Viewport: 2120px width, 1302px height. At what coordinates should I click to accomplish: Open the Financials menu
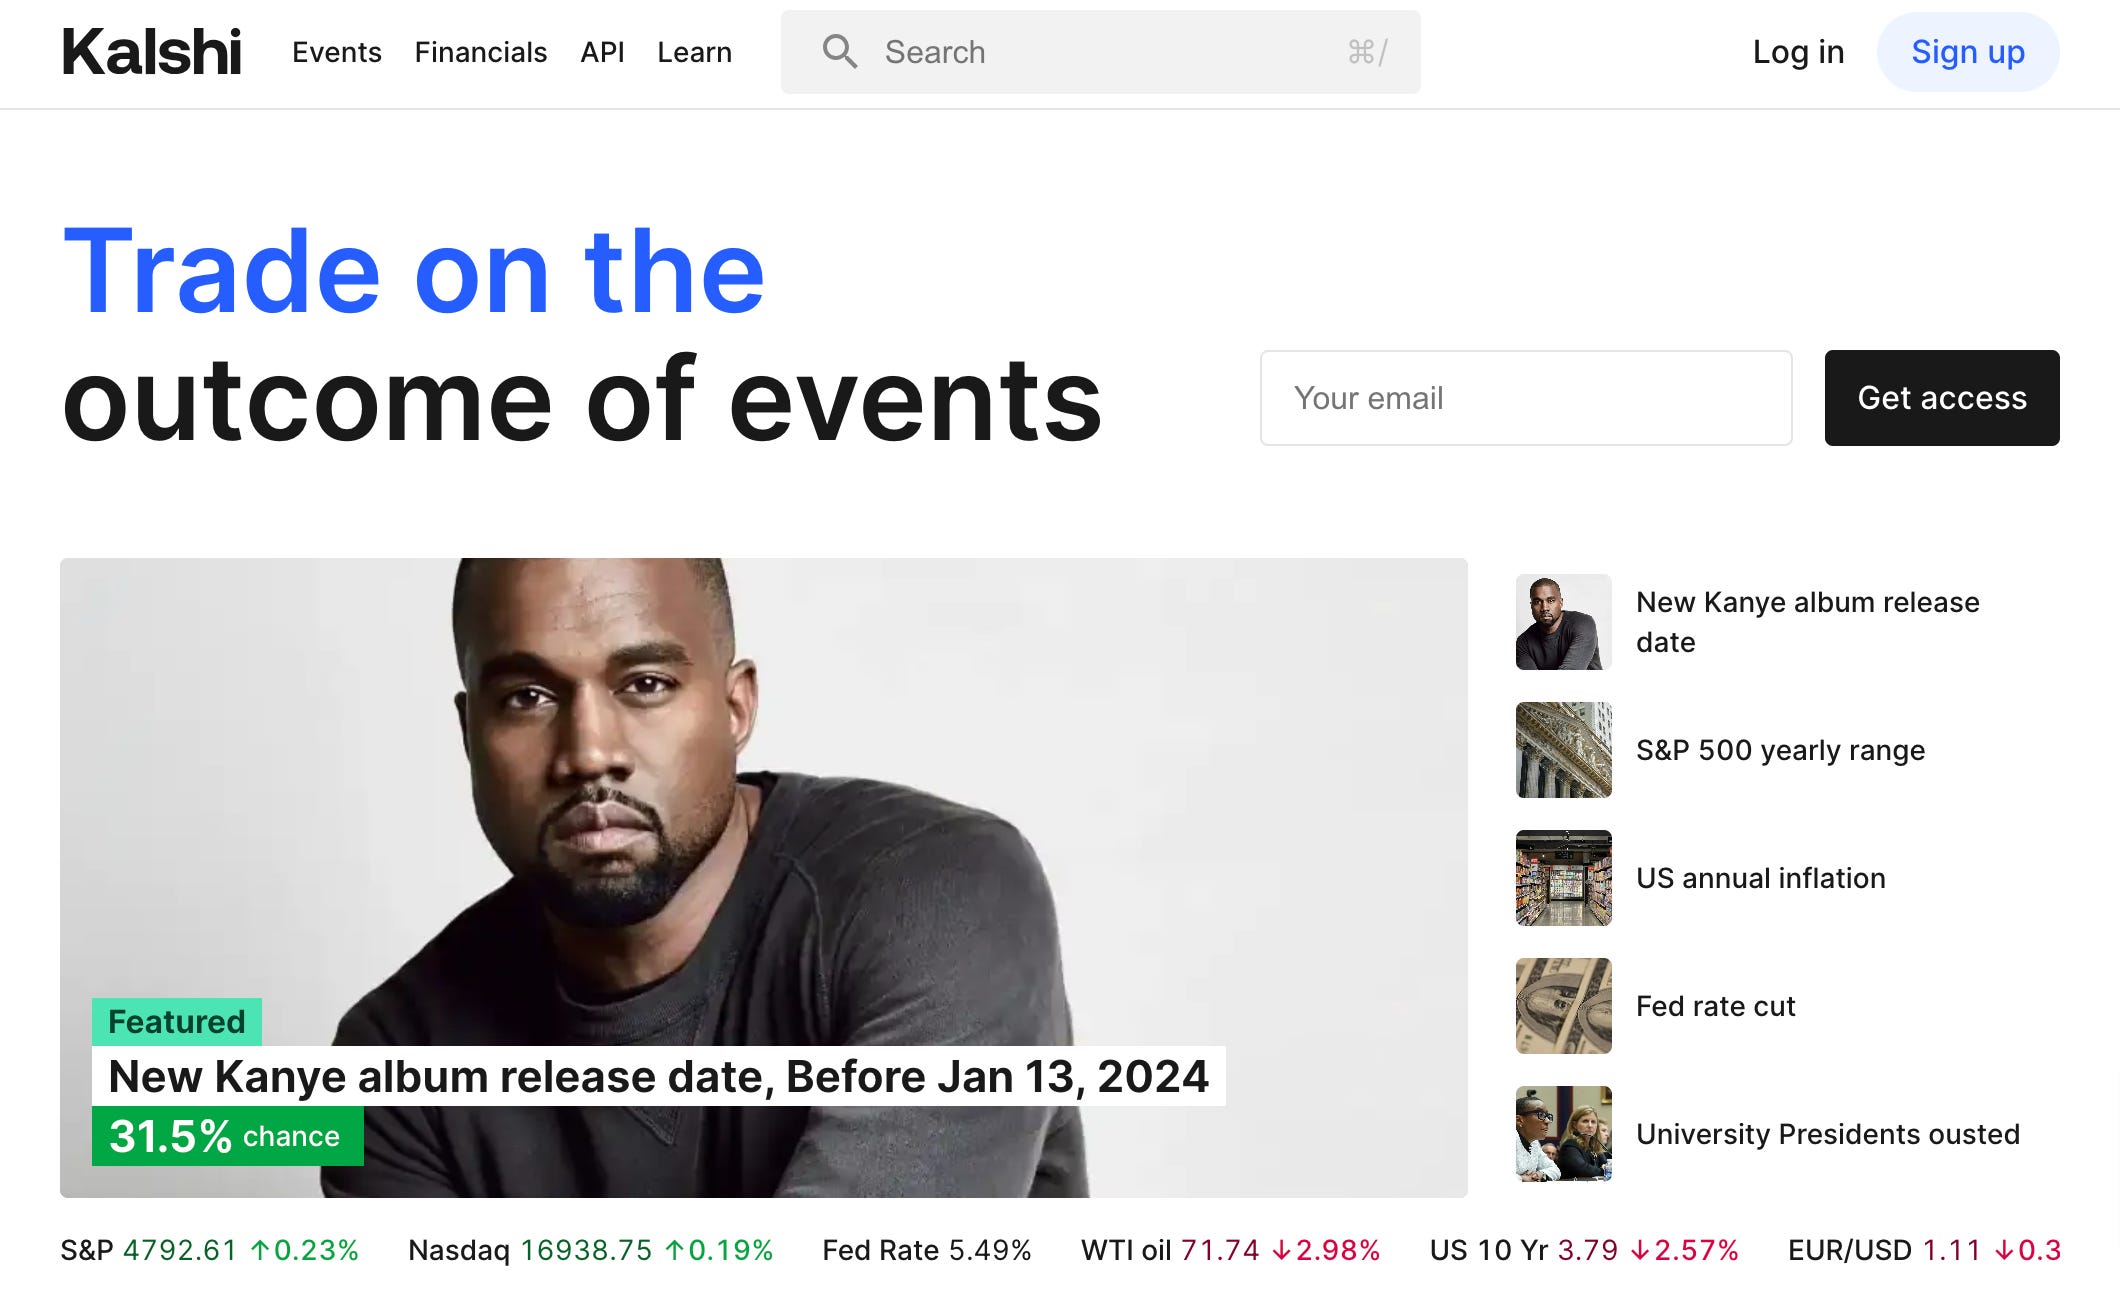481,52
